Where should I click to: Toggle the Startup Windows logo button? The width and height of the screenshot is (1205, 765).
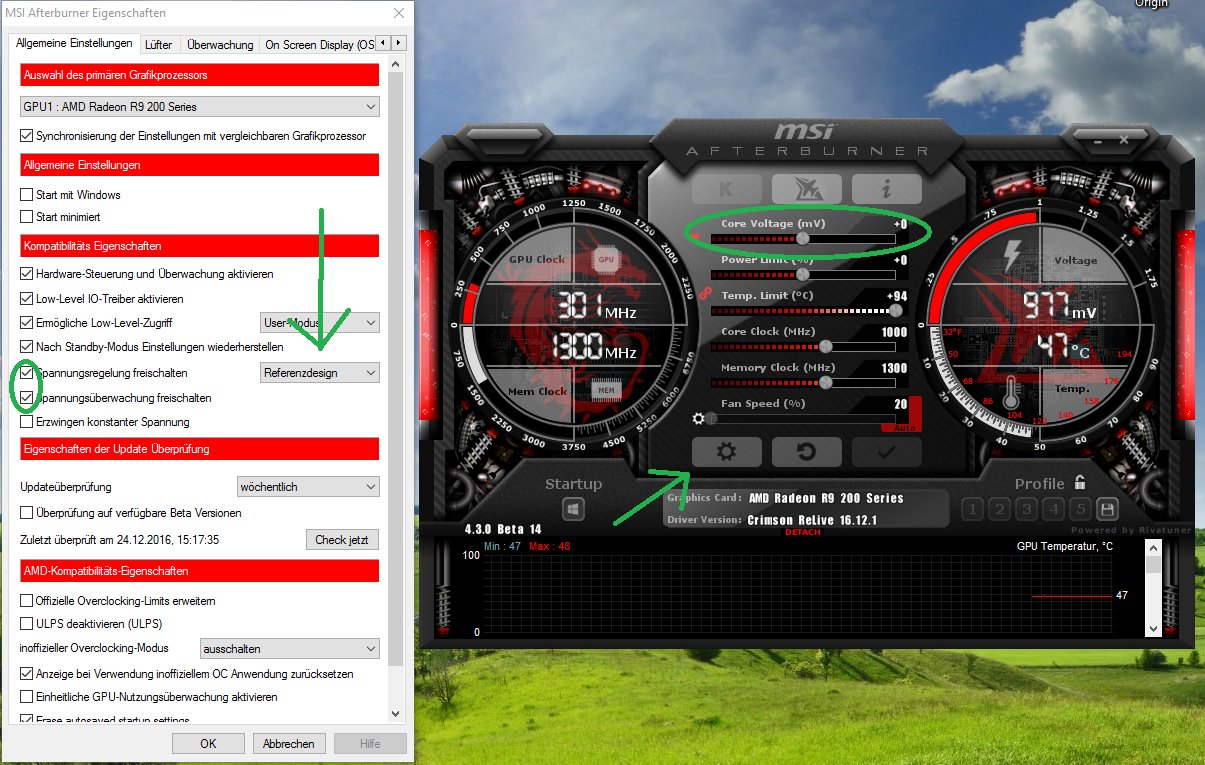point(573,510)
